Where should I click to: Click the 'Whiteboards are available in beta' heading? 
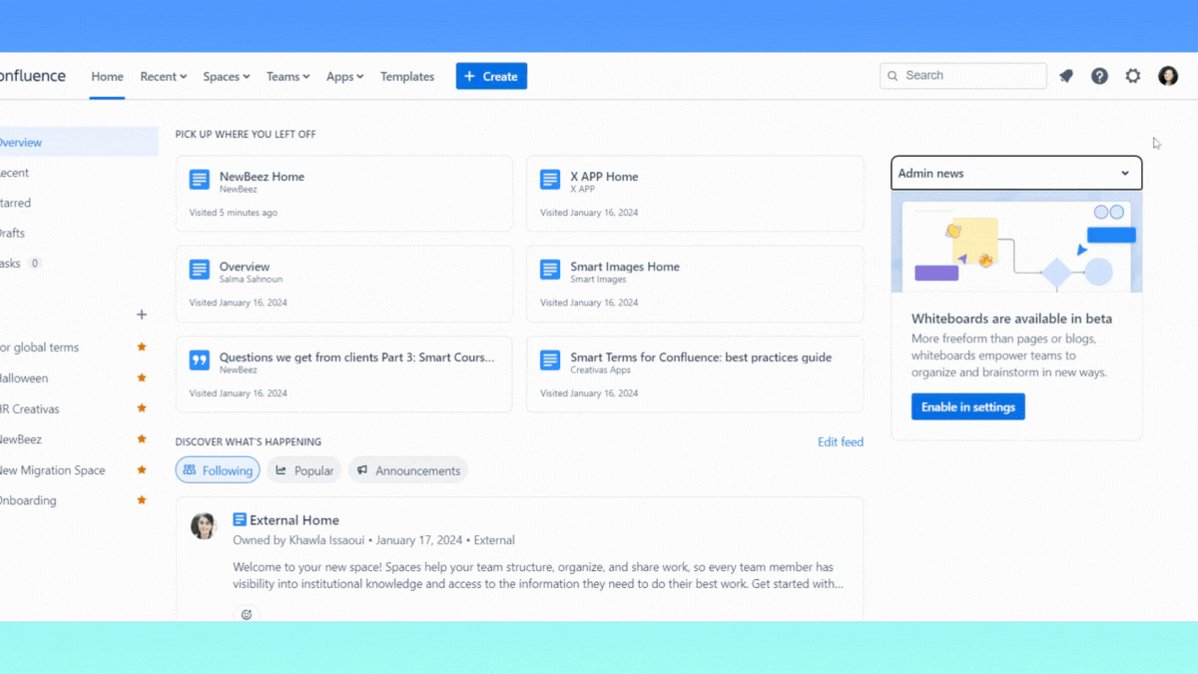1012,319
